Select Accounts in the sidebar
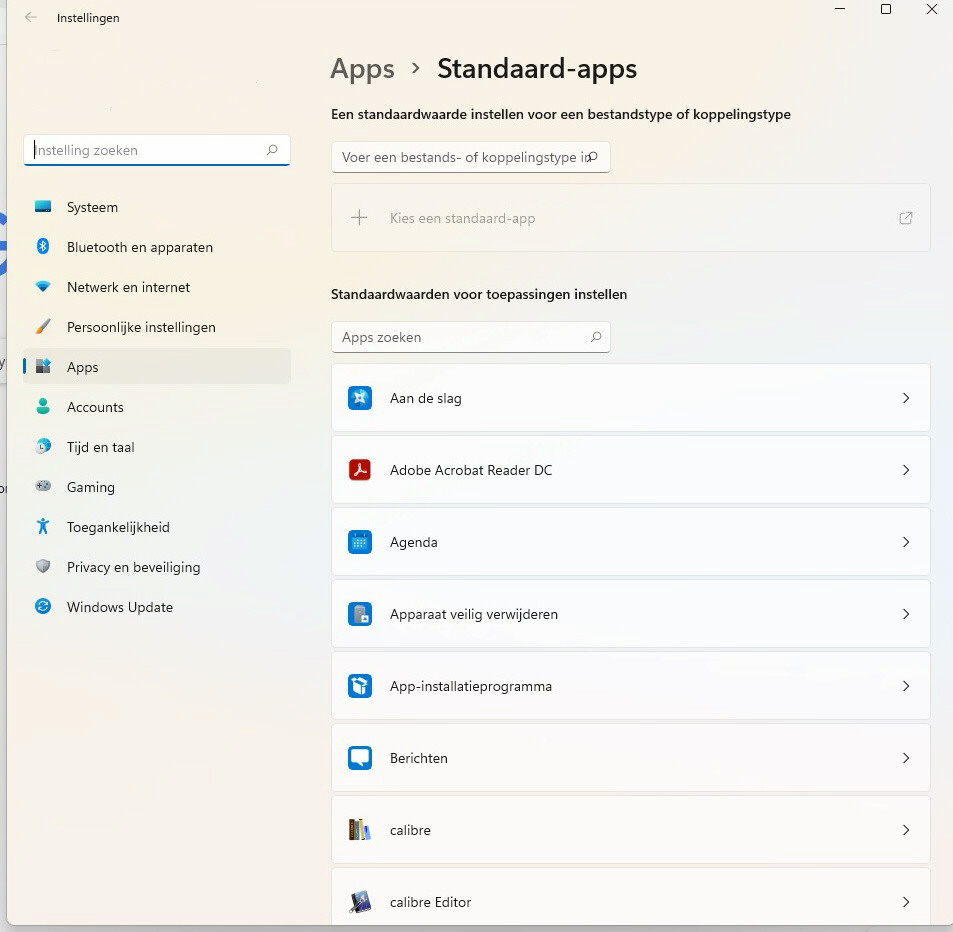 click(157, 407)
